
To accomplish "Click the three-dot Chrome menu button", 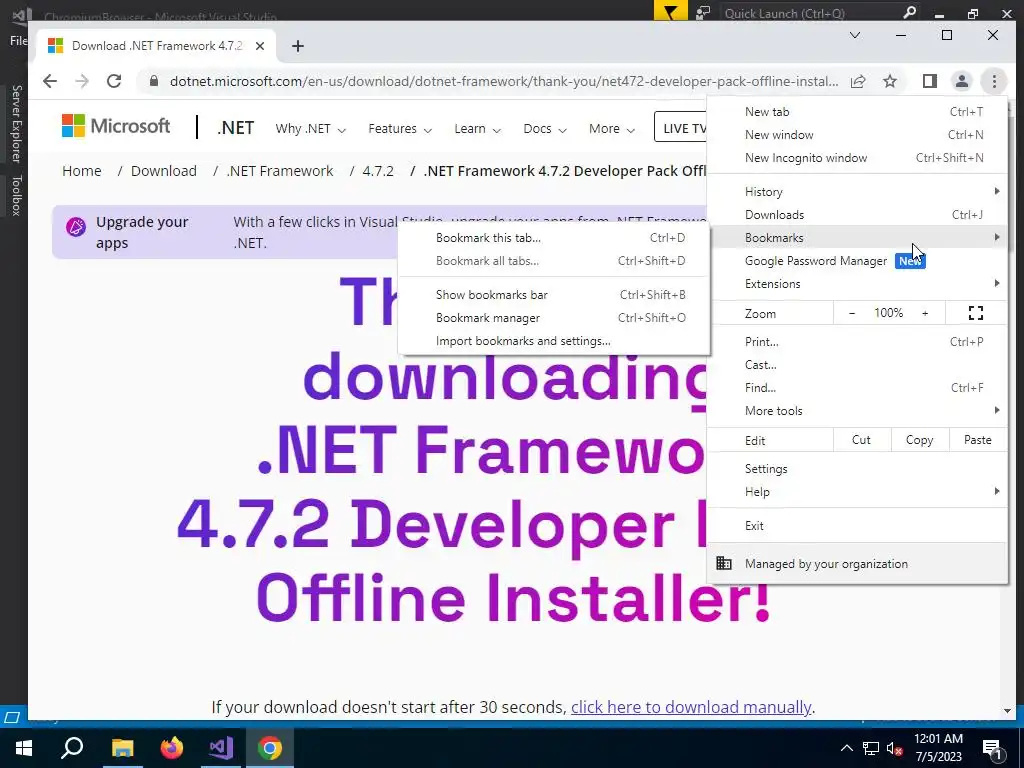I will click(x=994, y=81).
